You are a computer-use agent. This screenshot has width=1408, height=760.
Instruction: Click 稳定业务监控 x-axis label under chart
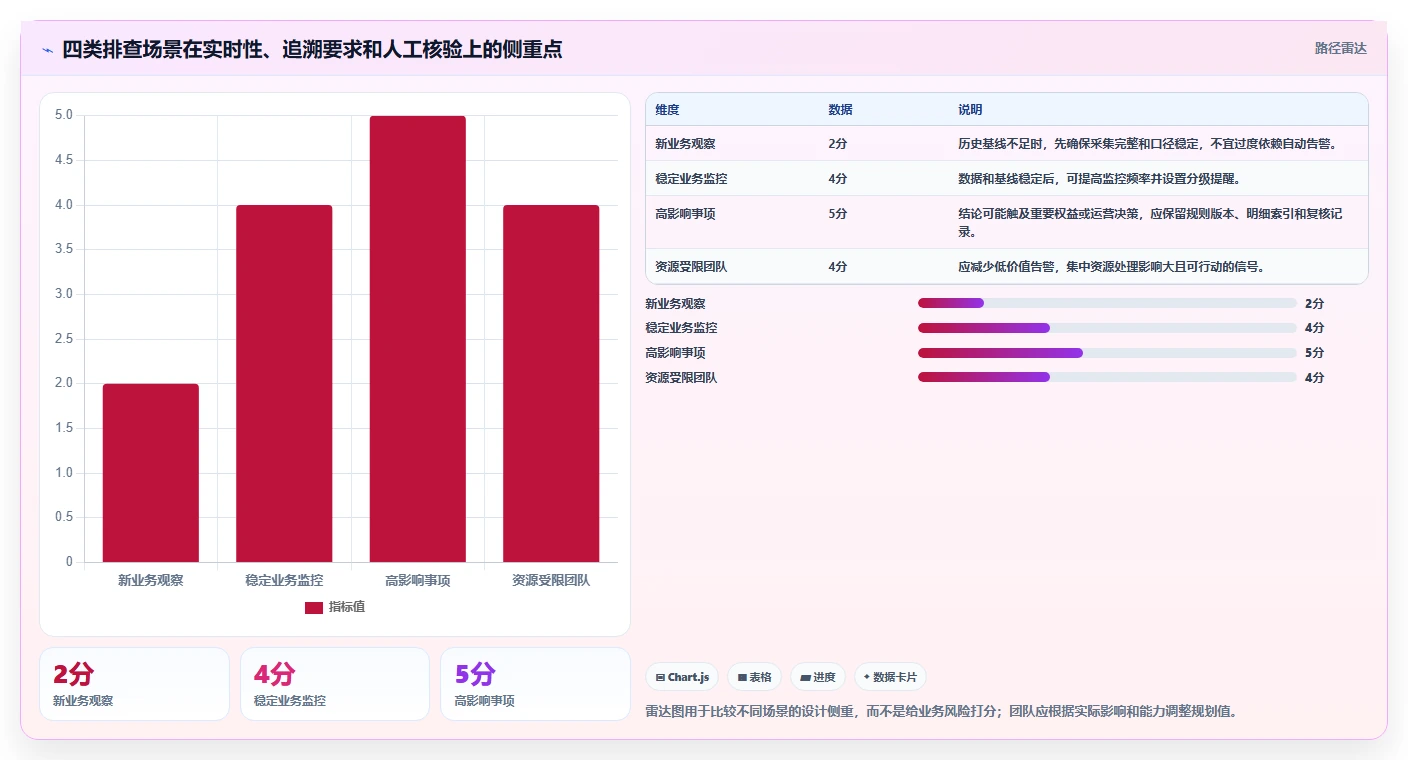[x=284, y=580]
